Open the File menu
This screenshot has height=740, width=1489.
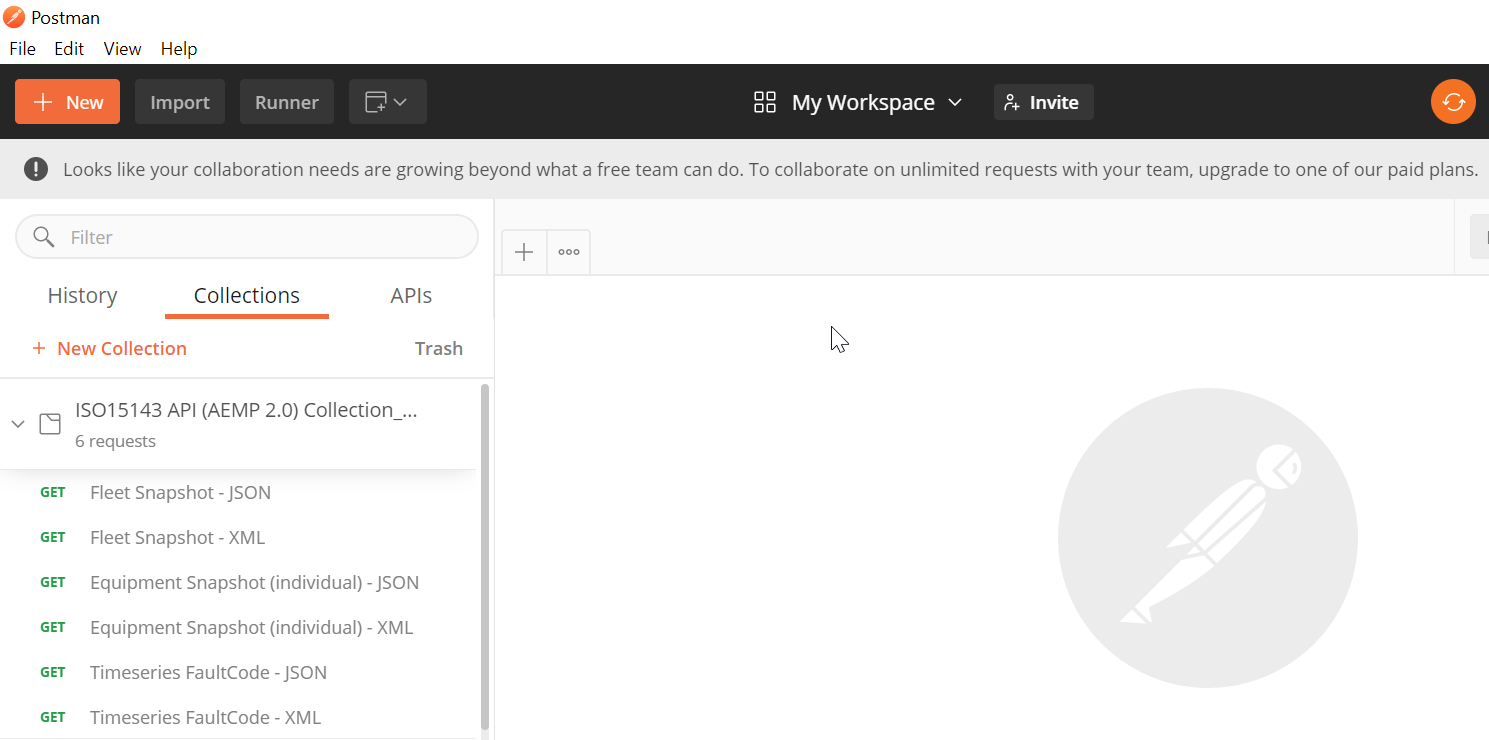point(22,49)
